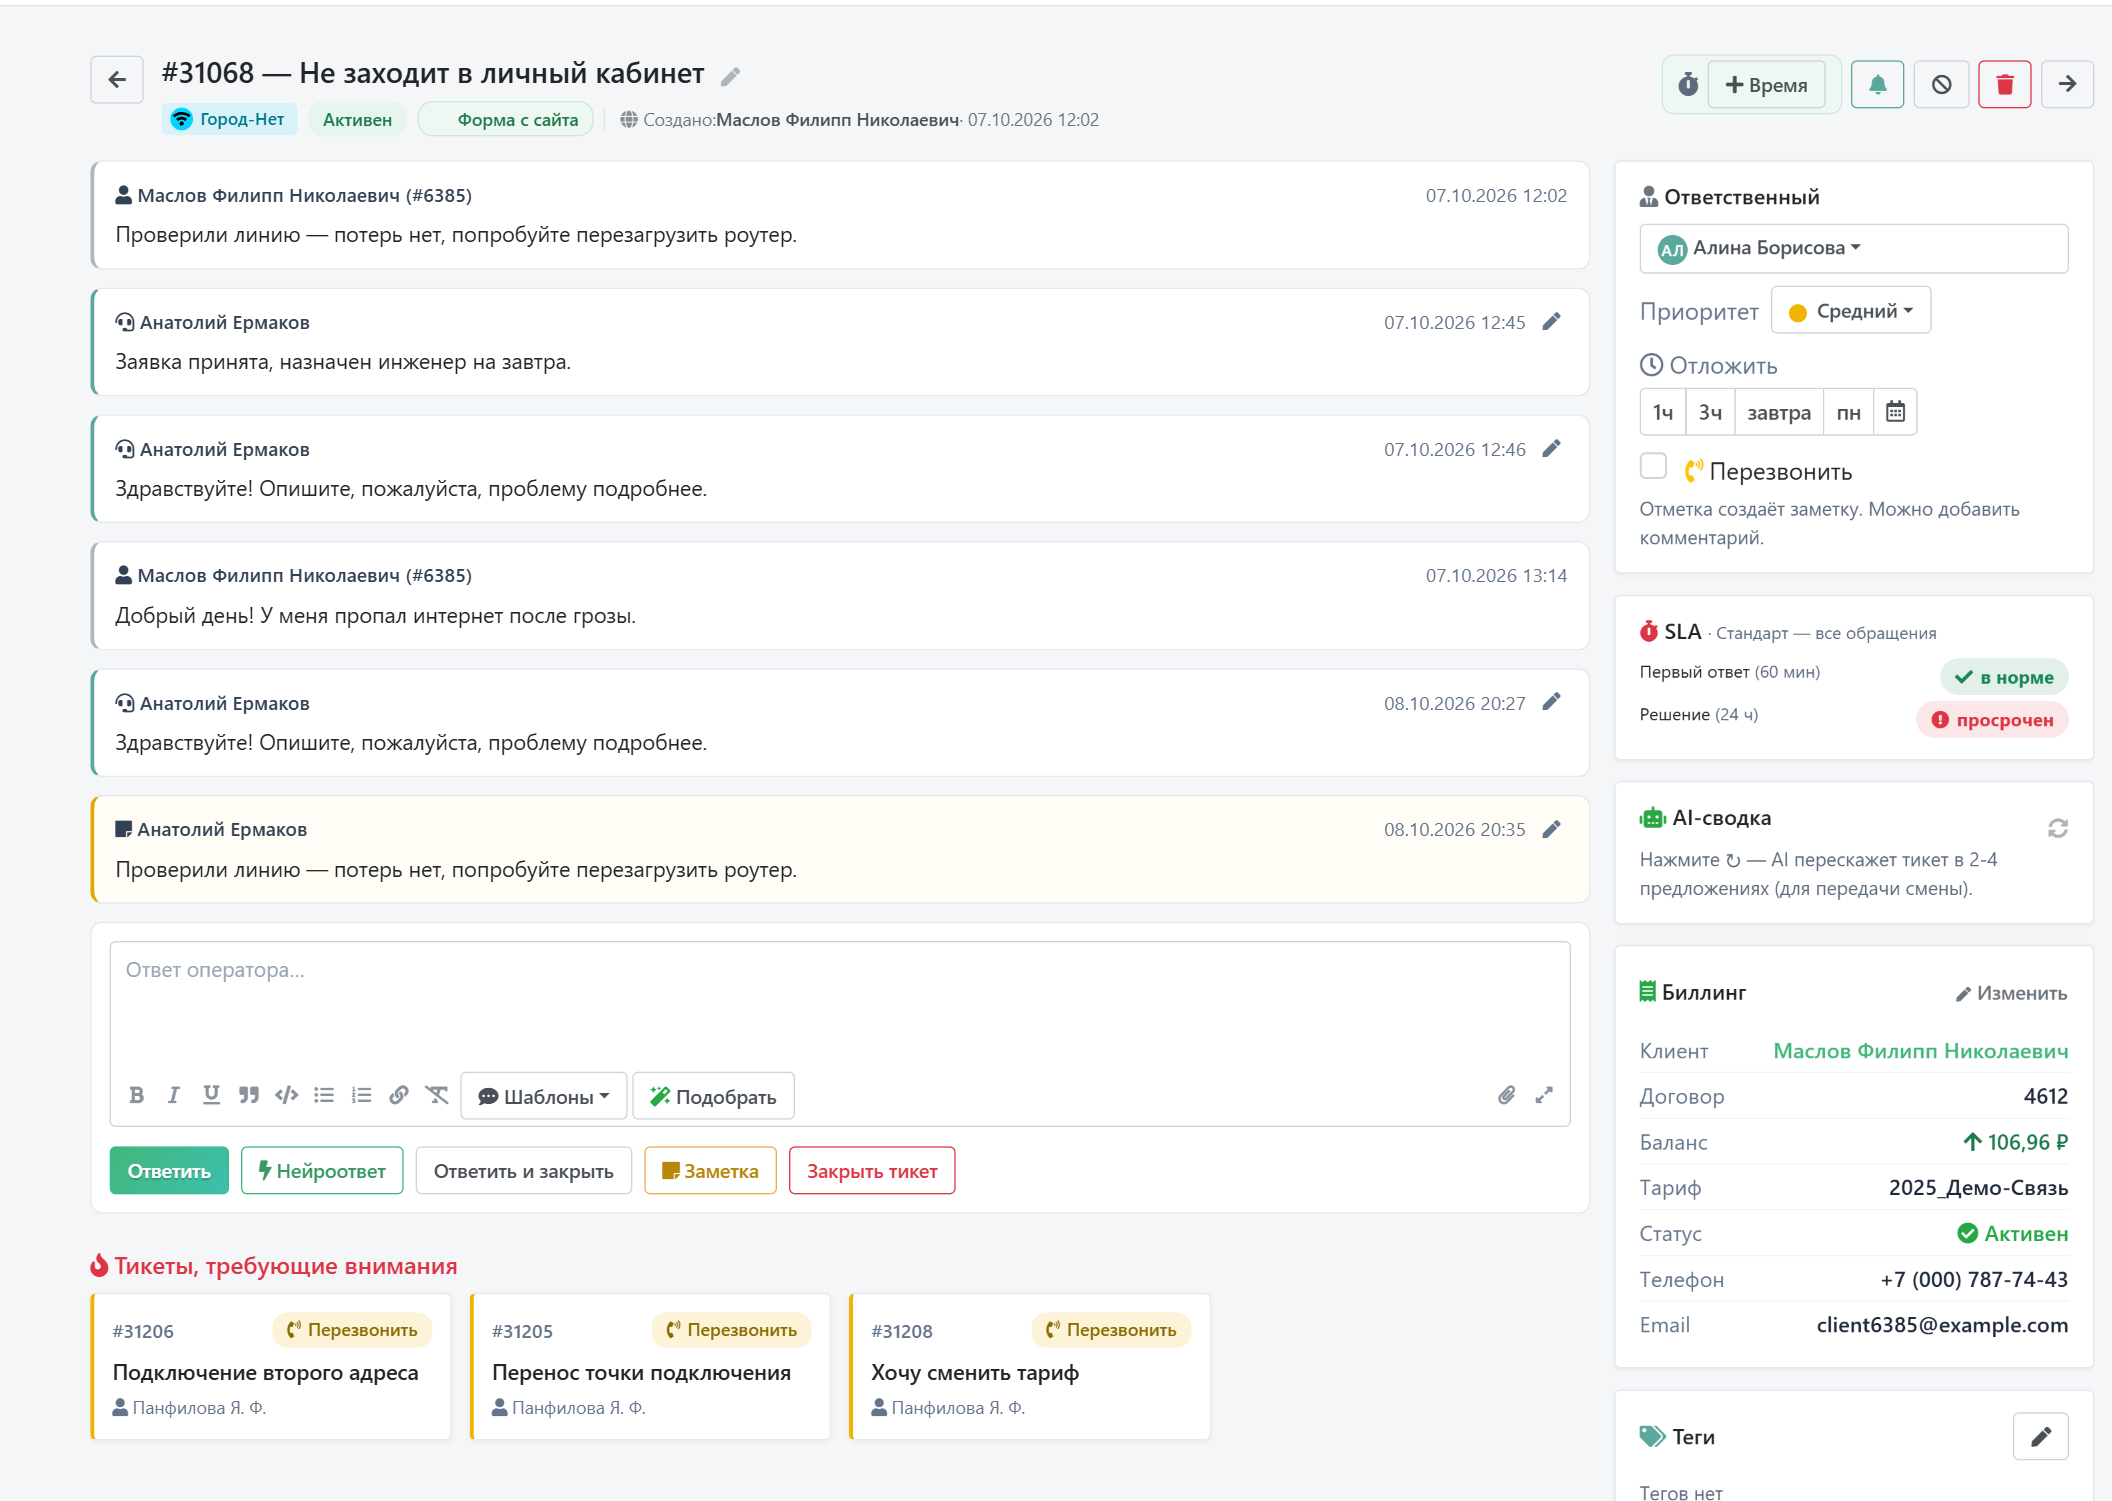This screenshot has width=2112, height=1501.
Task: Click Подобрать template button
Action: coord(713,1096)
